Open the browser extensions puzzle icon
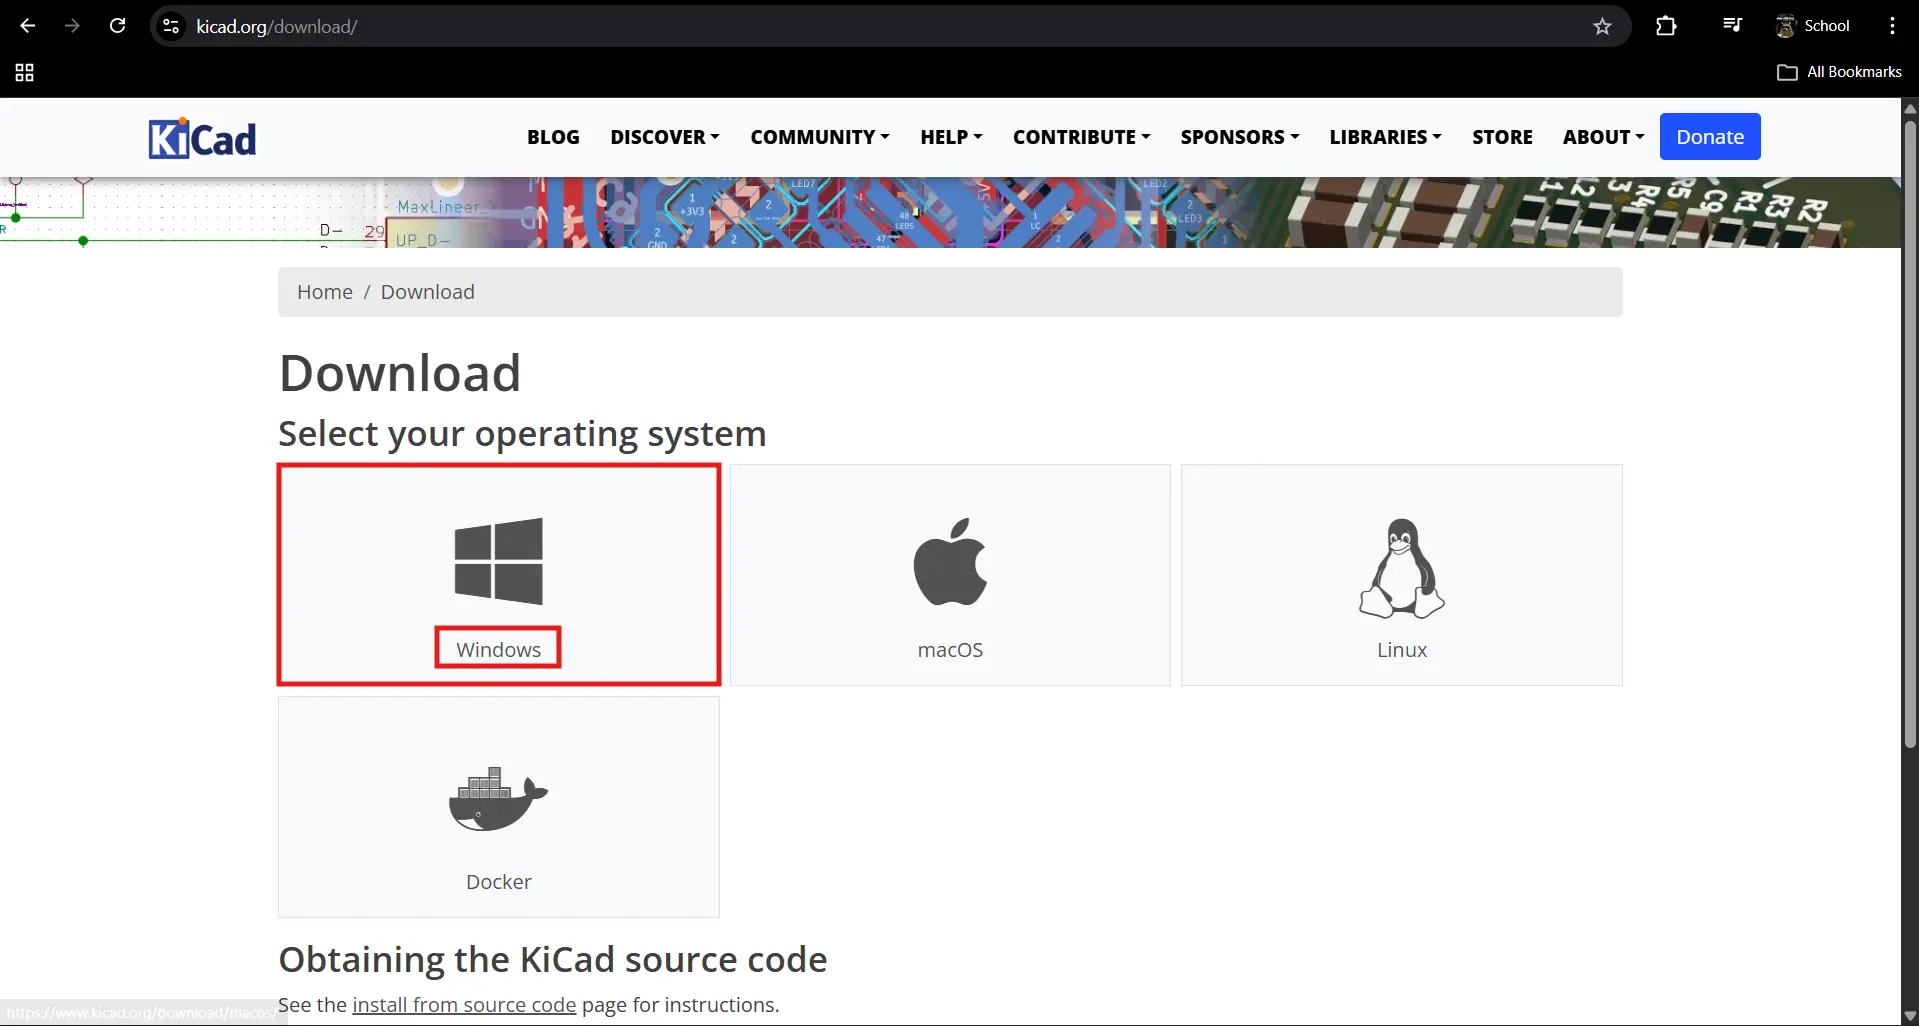This screenshot has width=1919, height=1026. [x=1666, y=26]
